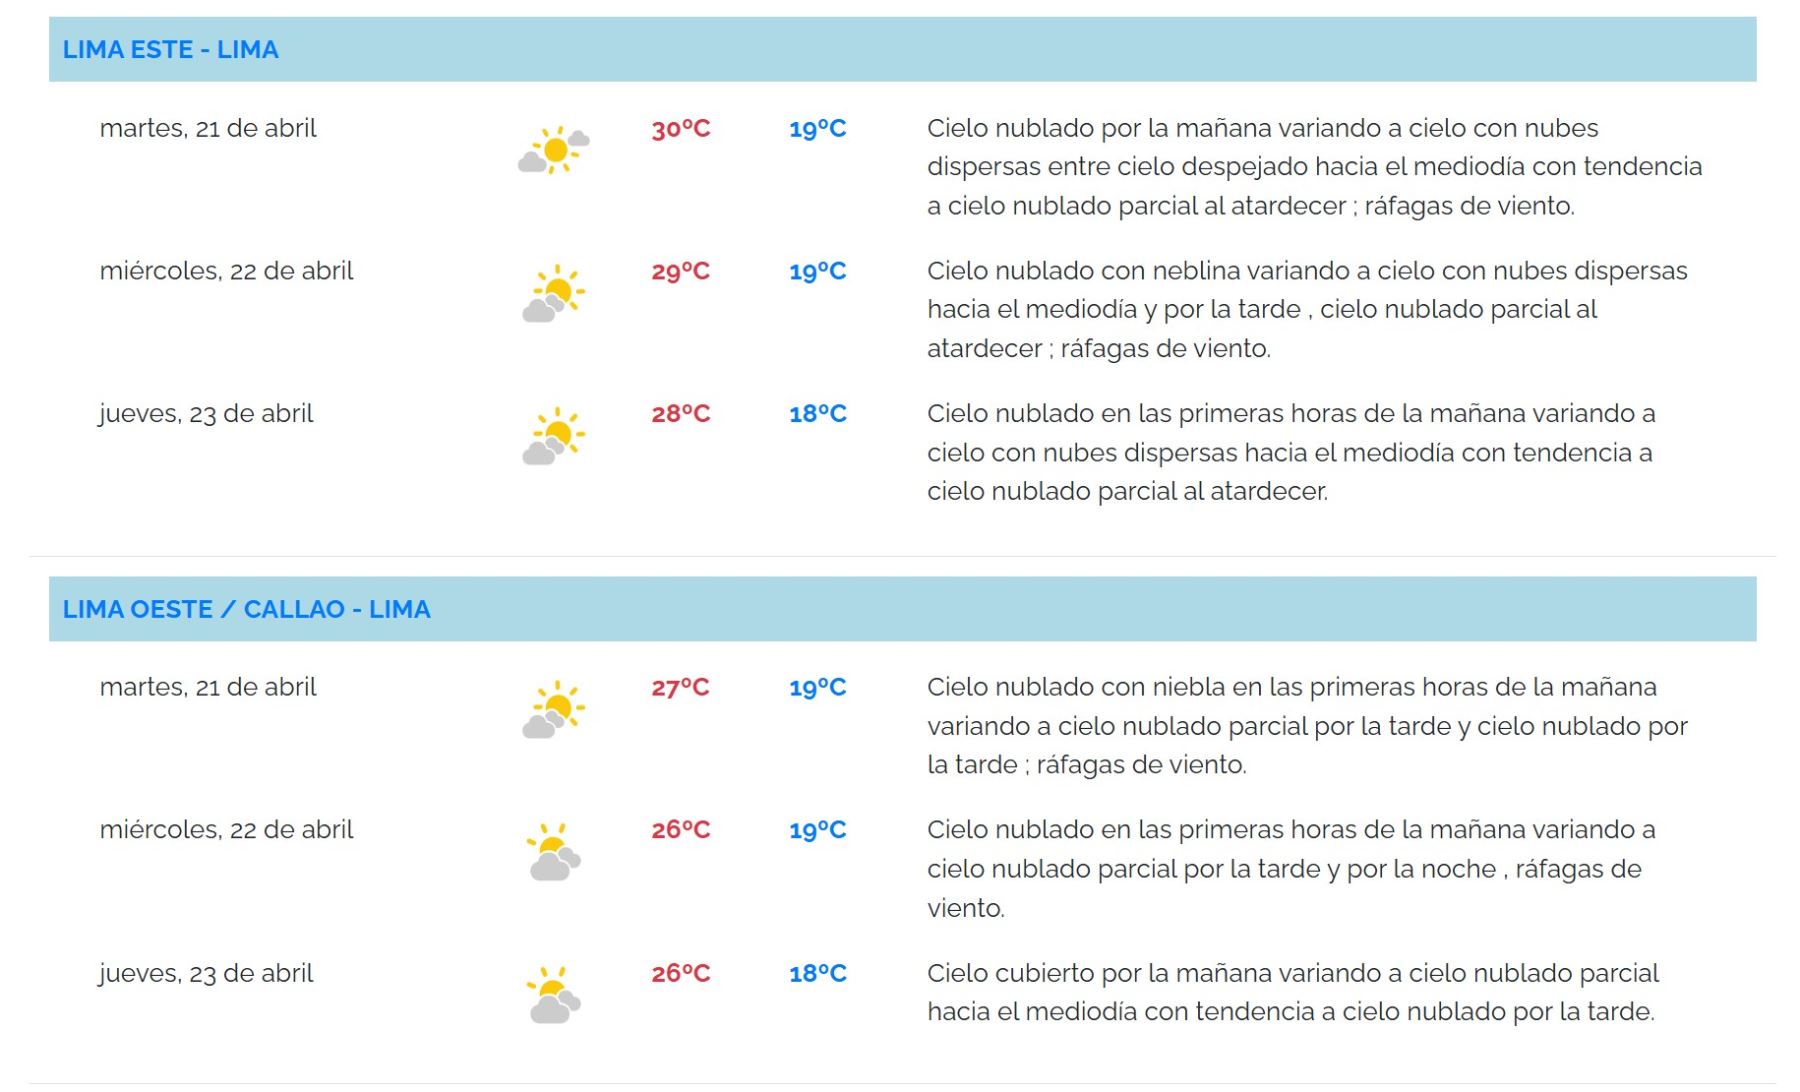Click weather icon for Lima Este miércoles 22
This screenshot has width=1800, height=1092.
click(x=554, y=293)
